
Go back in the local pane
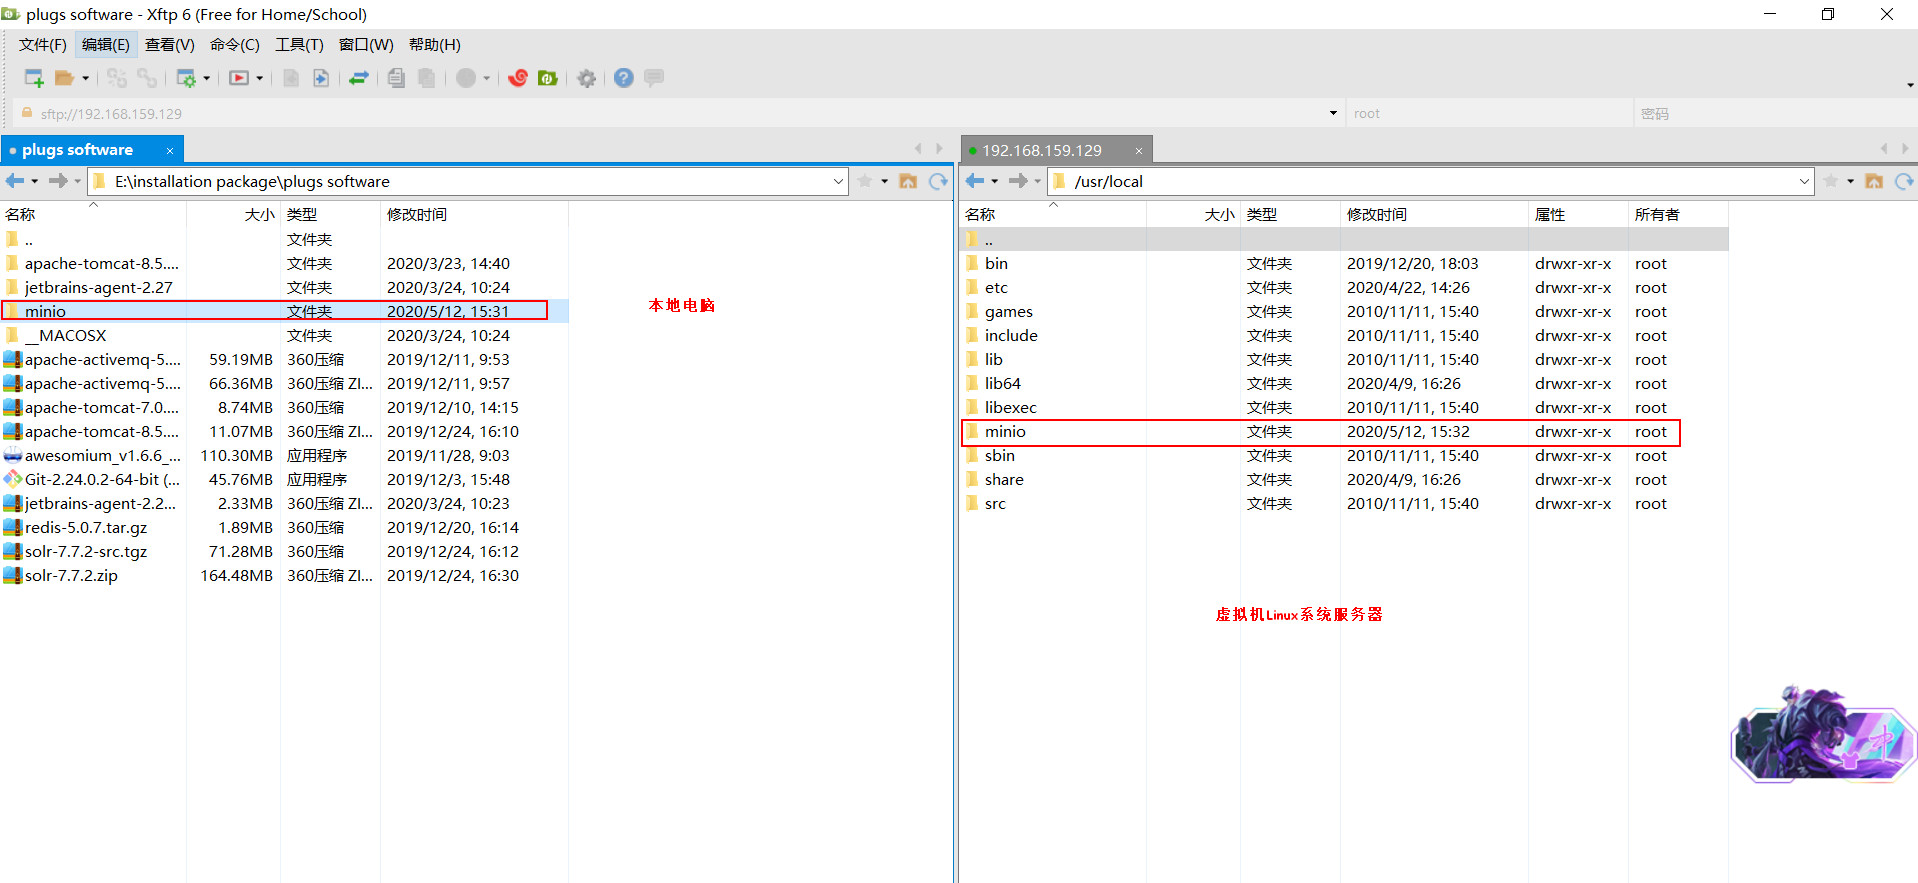point(15,181)
